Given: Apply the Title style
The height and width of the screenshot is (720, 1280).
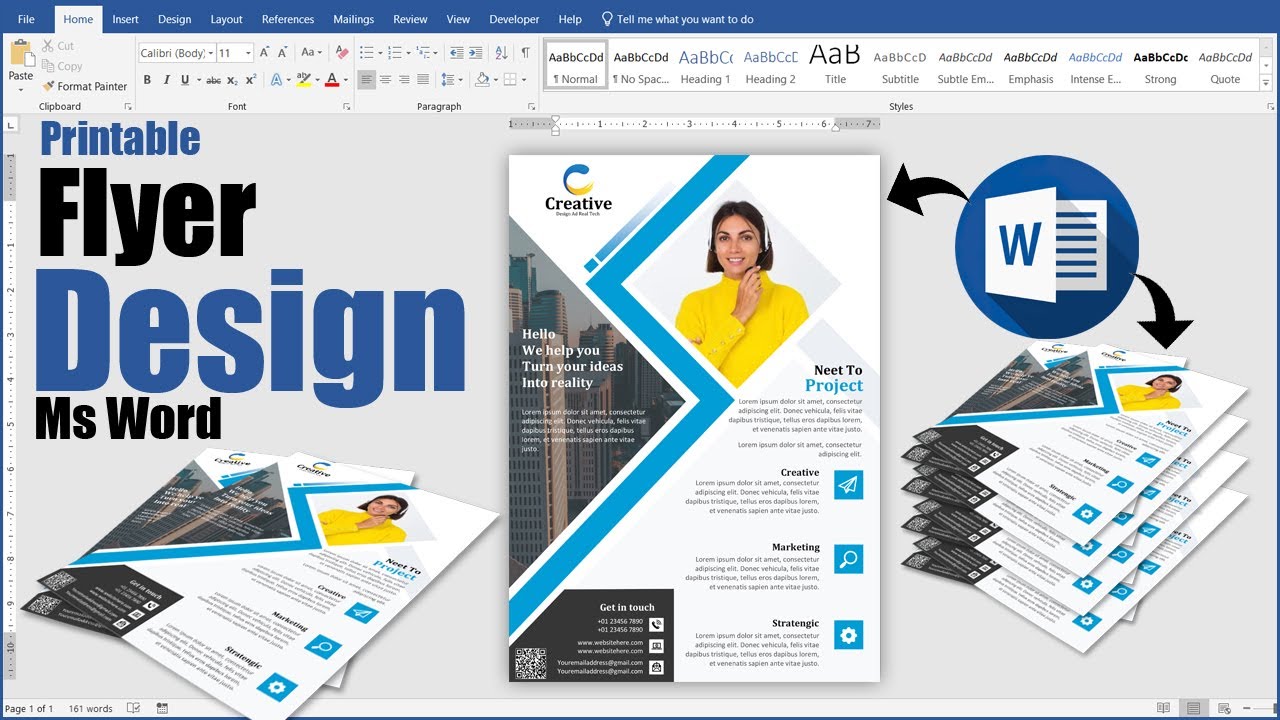Looking at the screenshot, I should point(835,66).
